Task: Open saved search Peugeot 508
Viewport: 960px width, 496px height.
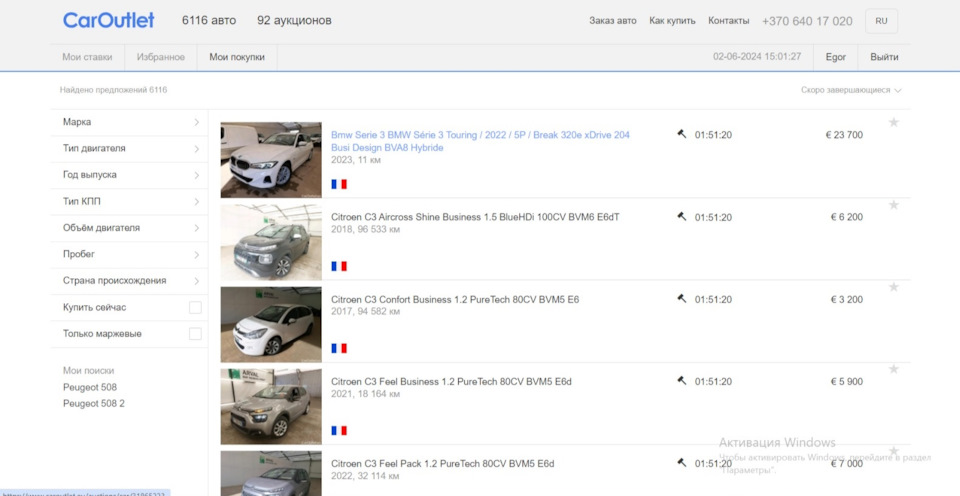Action: click(90, 388)
